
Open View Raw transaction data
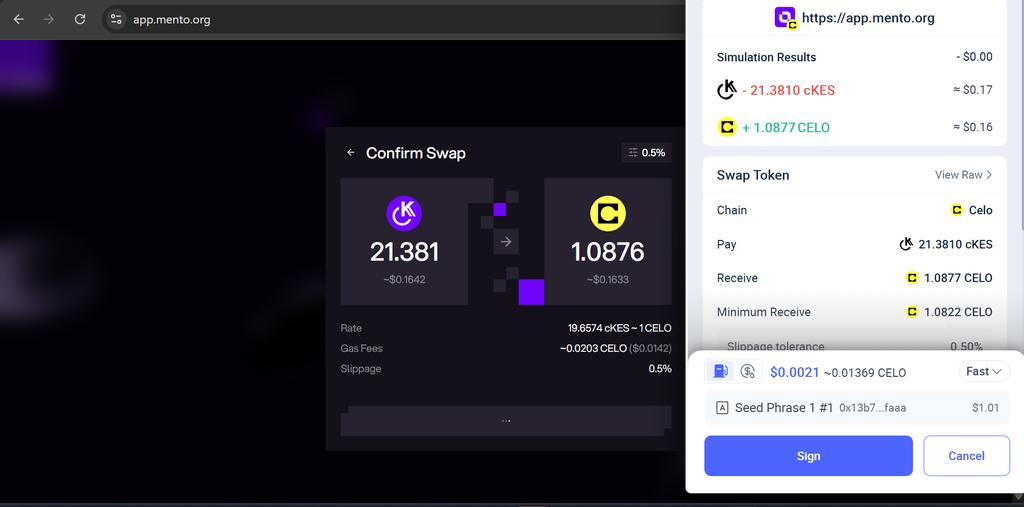click(x=963, y=174)
